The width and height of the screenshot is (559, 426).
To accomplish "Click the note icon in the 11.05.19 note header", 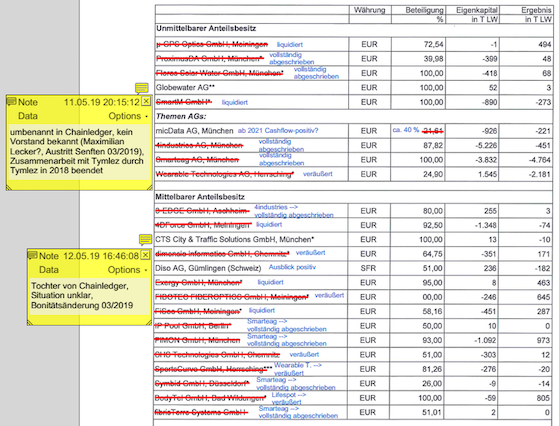I will coord(12,102).
